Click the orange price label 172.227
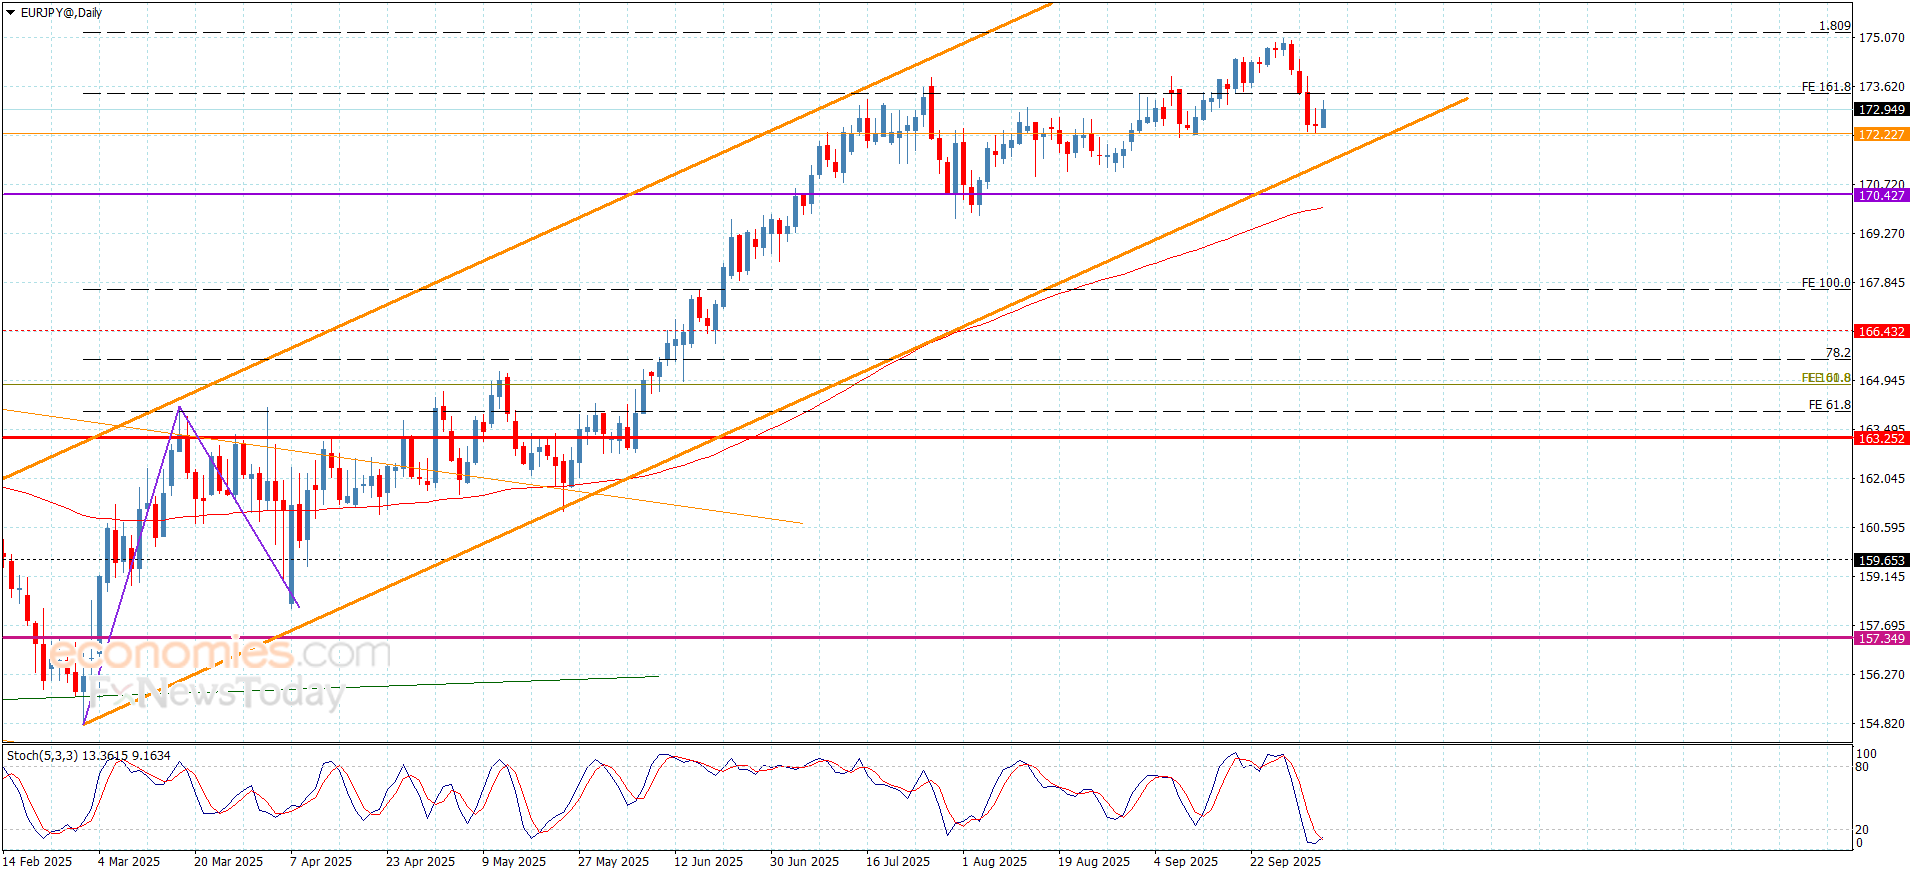 pyautogui.click(x=1881, y=135)
